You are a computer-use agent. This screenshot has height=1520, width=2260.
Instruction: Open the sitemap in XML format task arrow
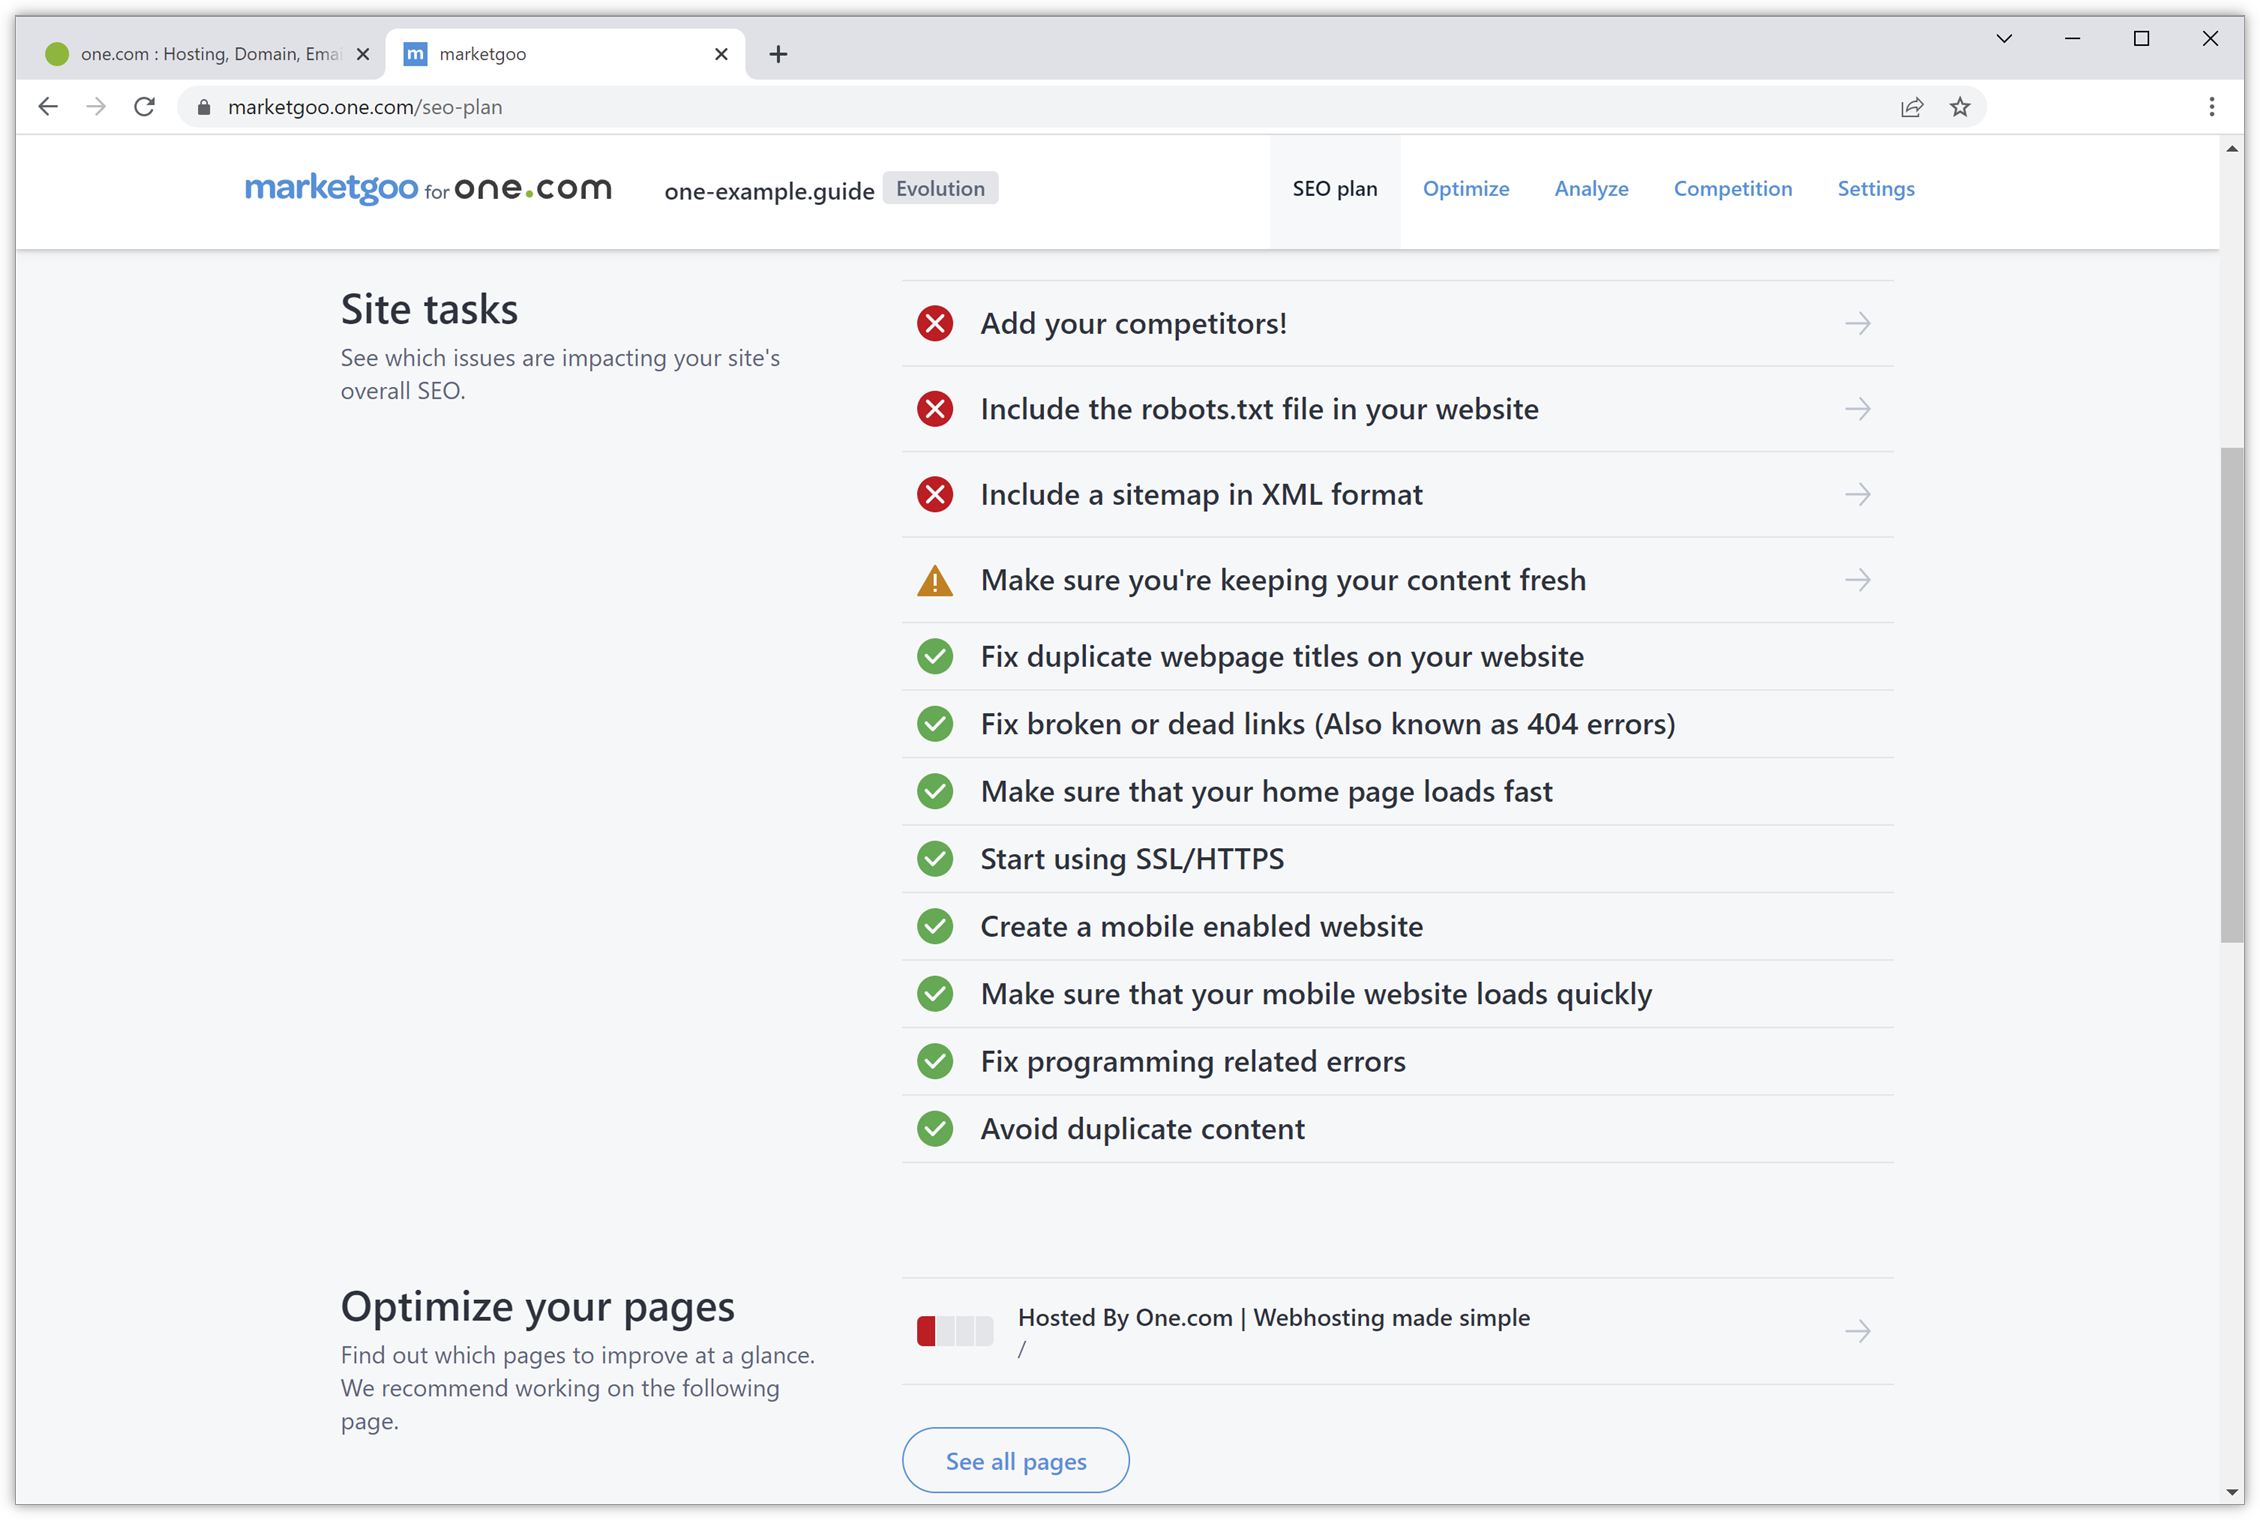point(1857,495)
